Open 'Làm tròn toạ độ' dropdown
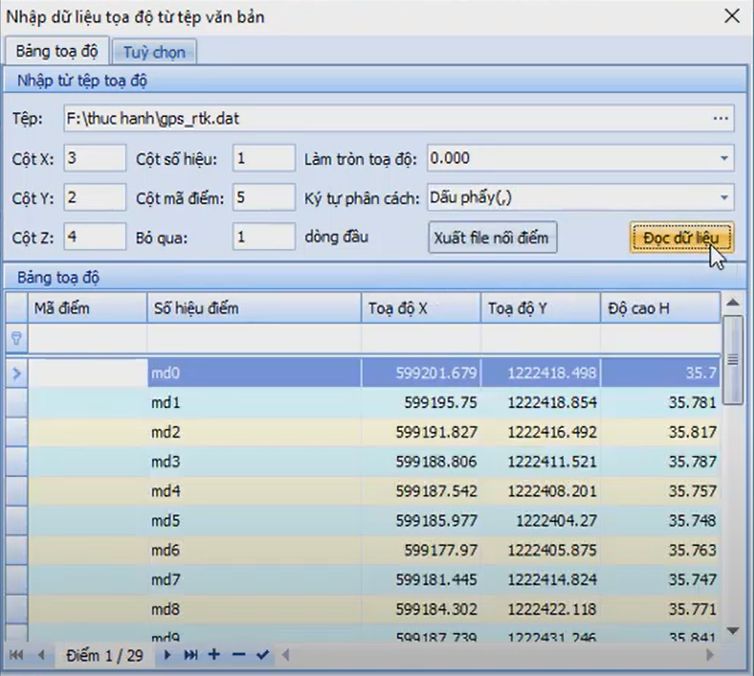 coord(723,158)
